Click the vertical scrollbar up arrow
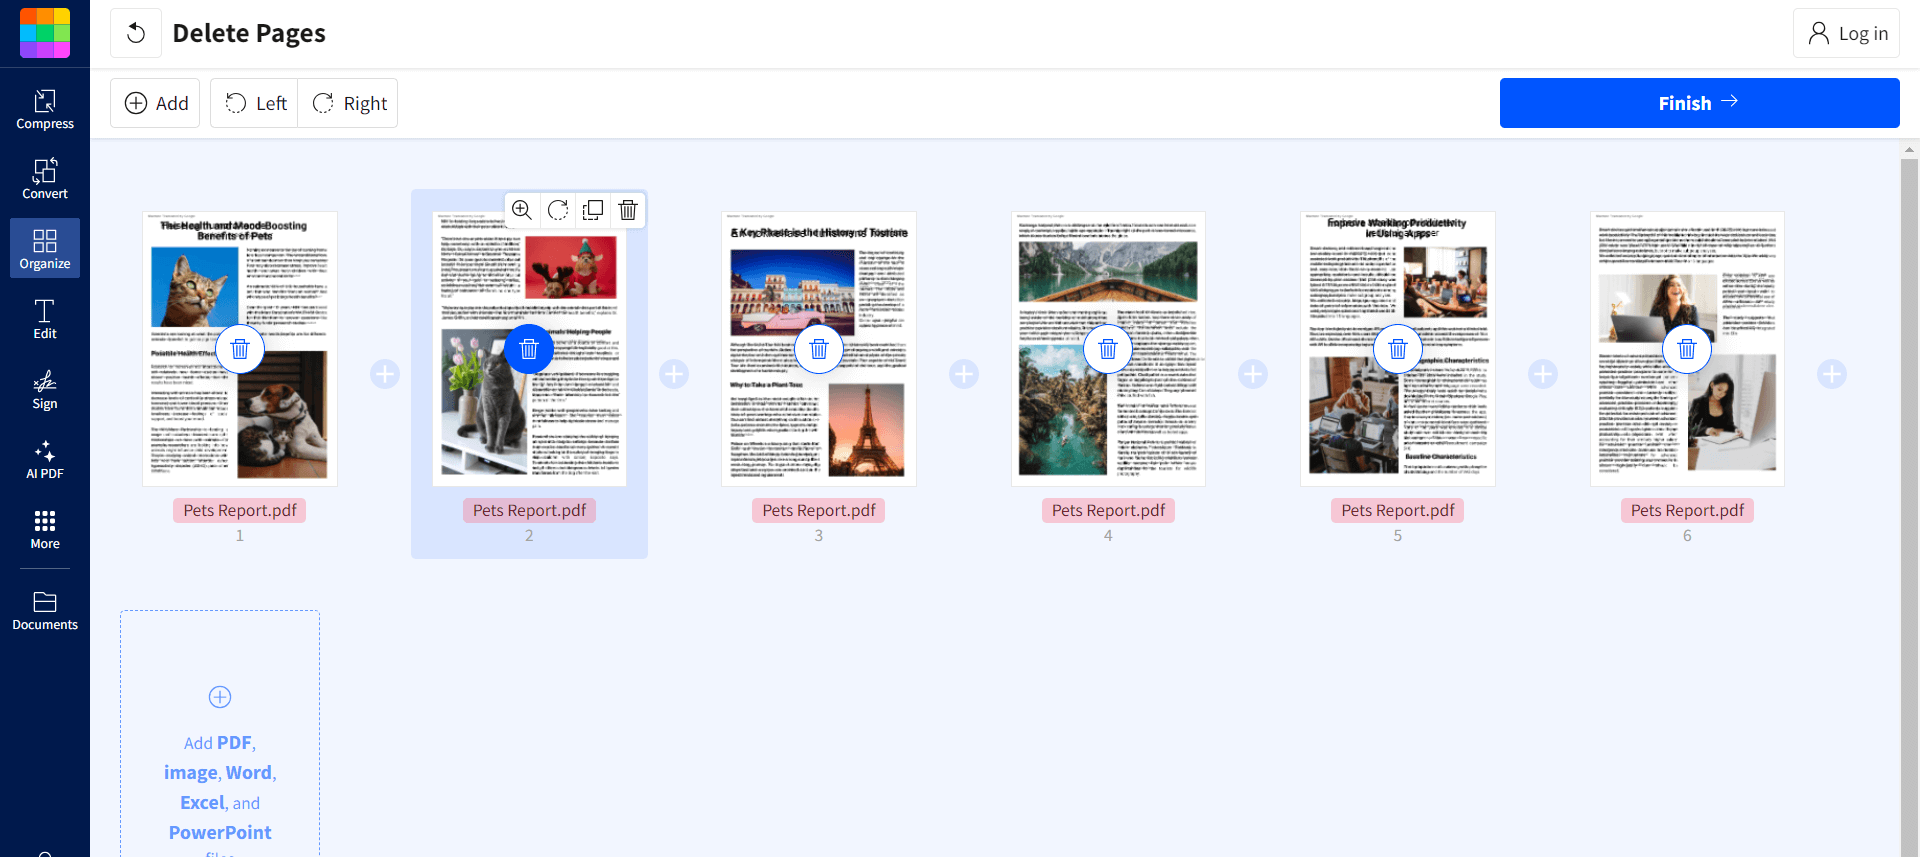Screen dimensions: 1920x857 point(1909,150)
